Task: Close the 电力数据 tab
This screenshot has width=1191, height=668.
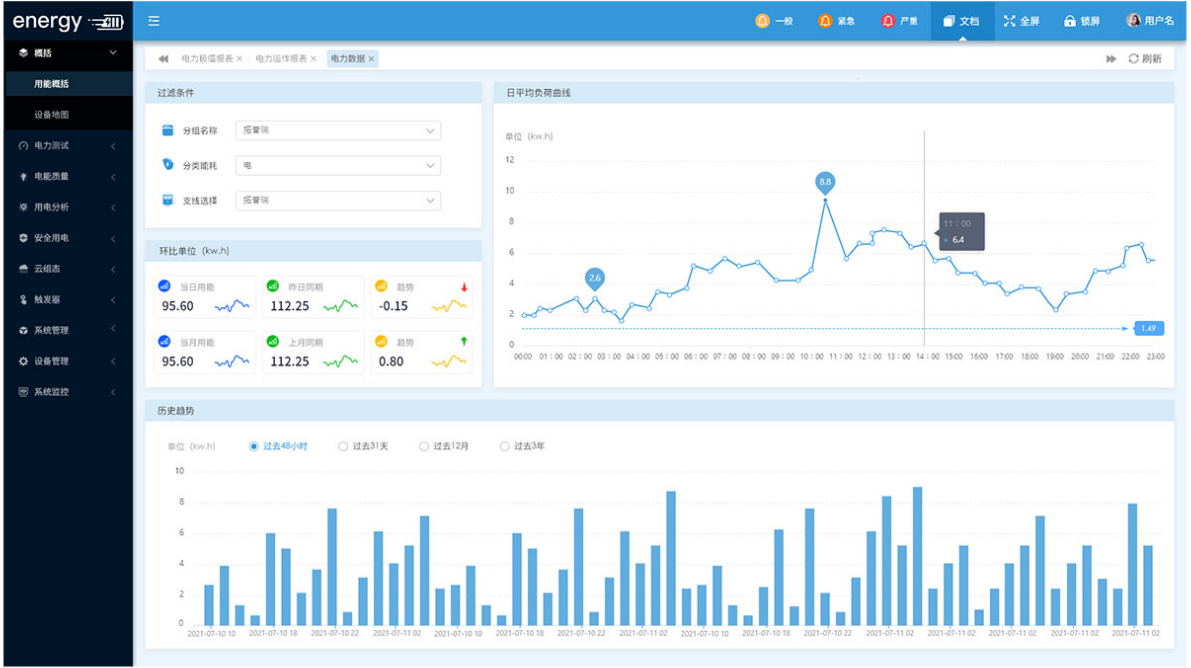Action: [x=372, y=59]
